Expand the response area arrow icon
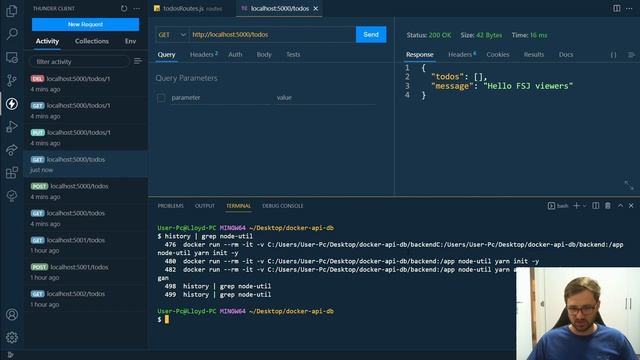The height and width of the screenshot is (360, 640). [629, 185]
